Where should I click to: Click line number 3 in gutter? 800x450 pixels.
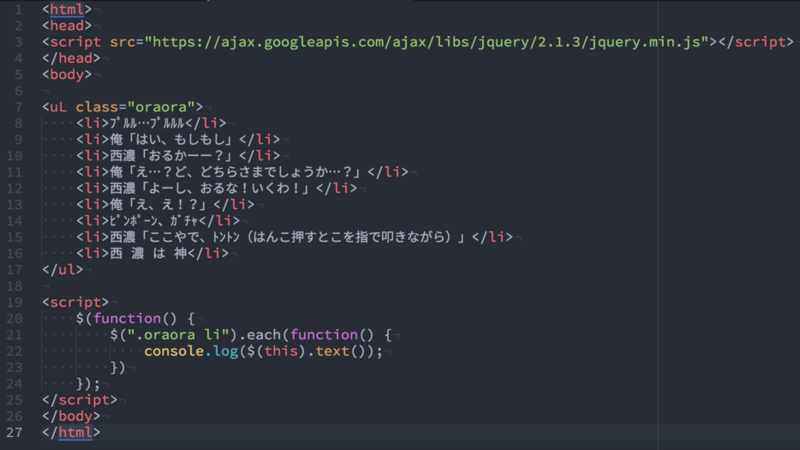[18, 42]
